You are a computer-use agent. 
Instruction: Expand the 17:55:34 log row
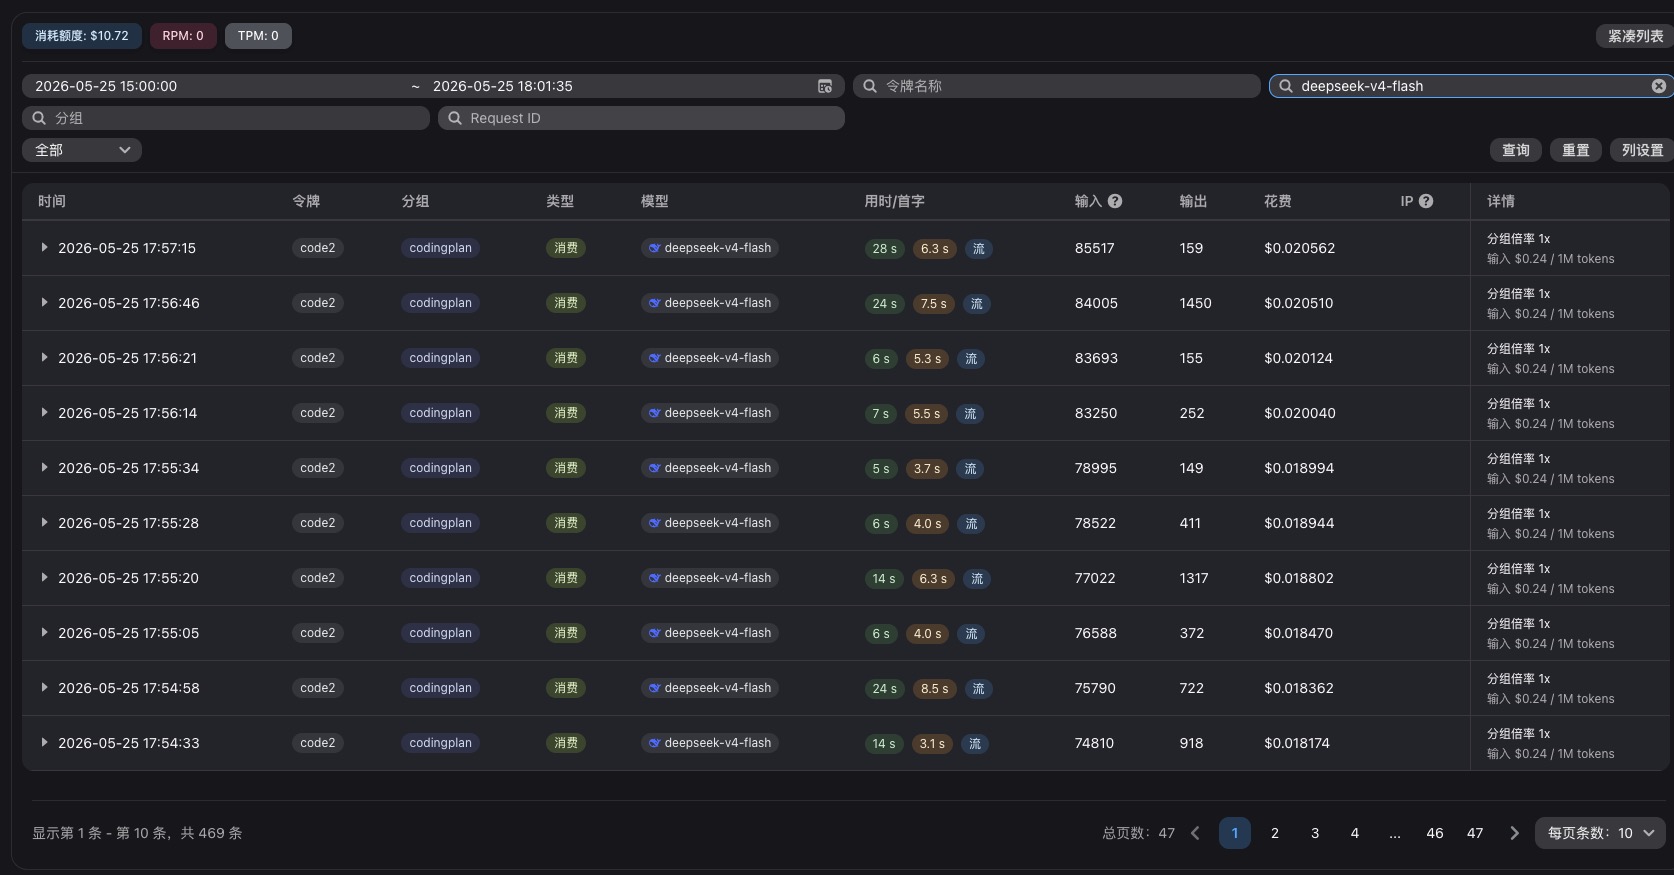(x=44, y=467)
